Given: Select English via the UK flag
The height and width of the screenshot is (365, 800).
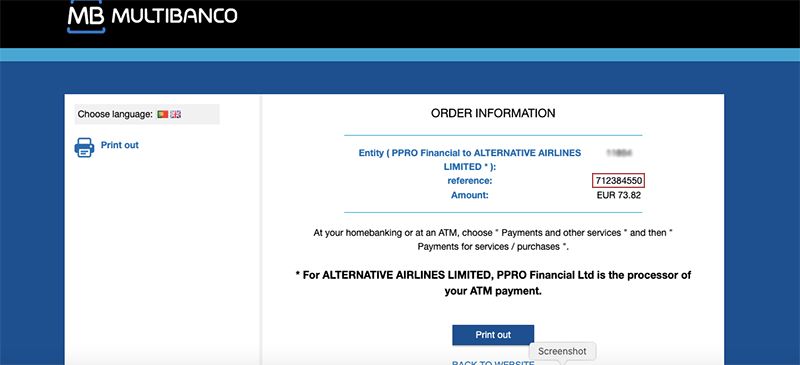Looking at the screenshot, I should [176, 114].
